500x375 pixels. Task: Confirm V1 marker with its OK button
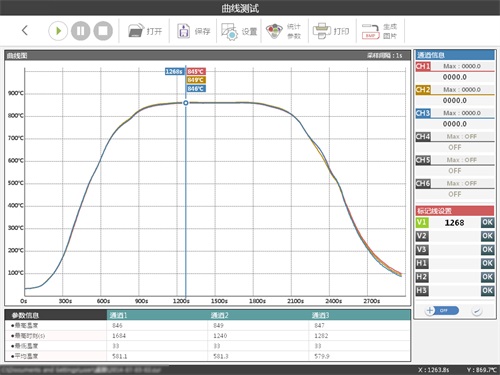(487, 222)
